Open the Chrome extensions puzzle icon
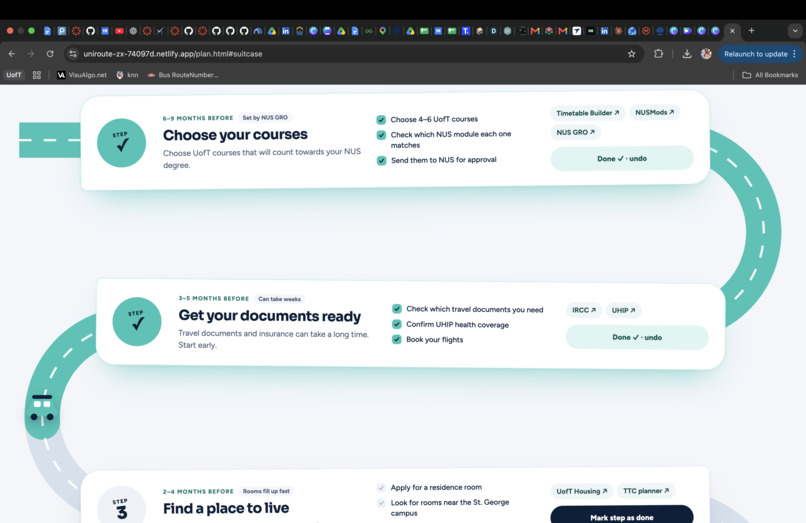This screenshot has width=806, height=523. coord(658,53)
